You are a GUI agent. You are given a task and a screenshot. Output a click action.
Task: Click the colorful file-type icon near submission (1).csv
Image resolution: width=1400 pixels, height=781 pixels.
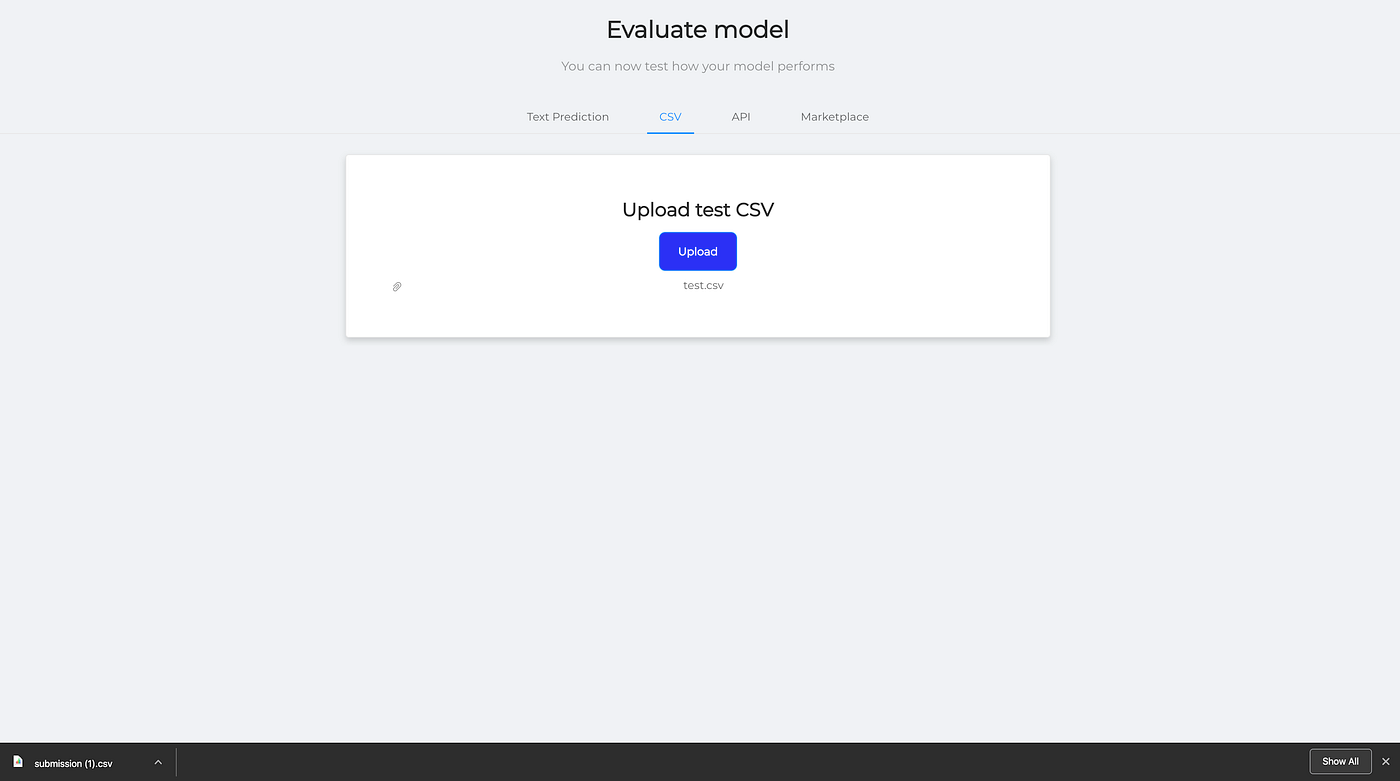tap(18, 761)
